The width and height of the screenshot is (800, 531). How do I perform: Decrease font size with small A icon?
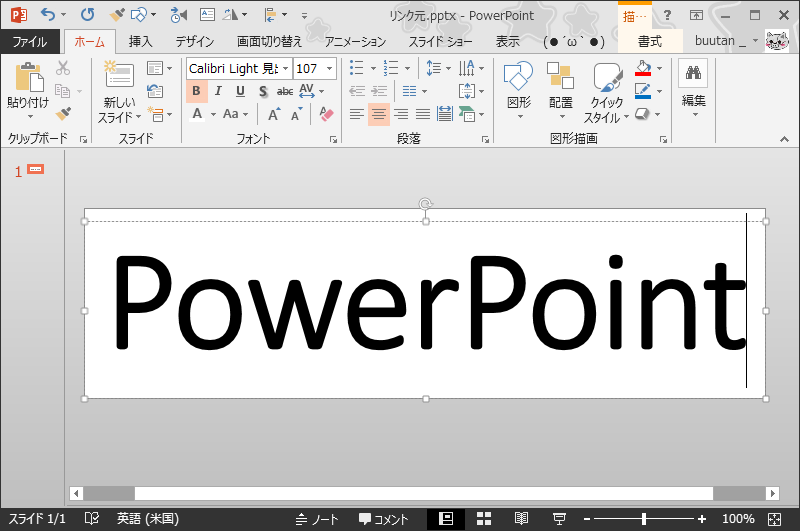tap(296, 114)
